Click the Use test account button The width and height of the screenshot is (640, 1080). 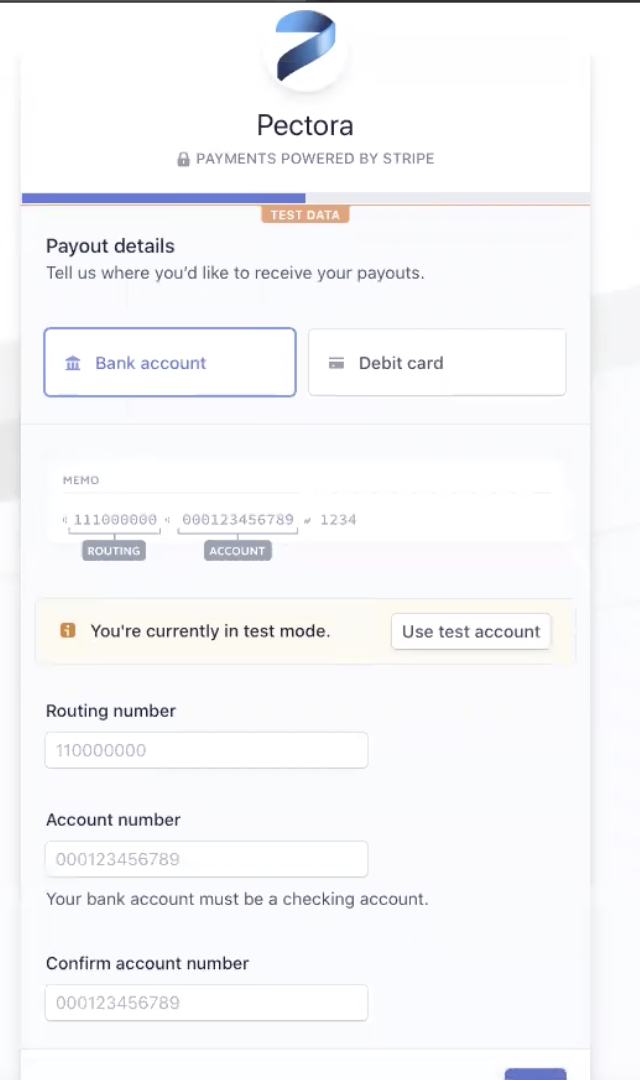pyautogui.click(x=471, y=632)
